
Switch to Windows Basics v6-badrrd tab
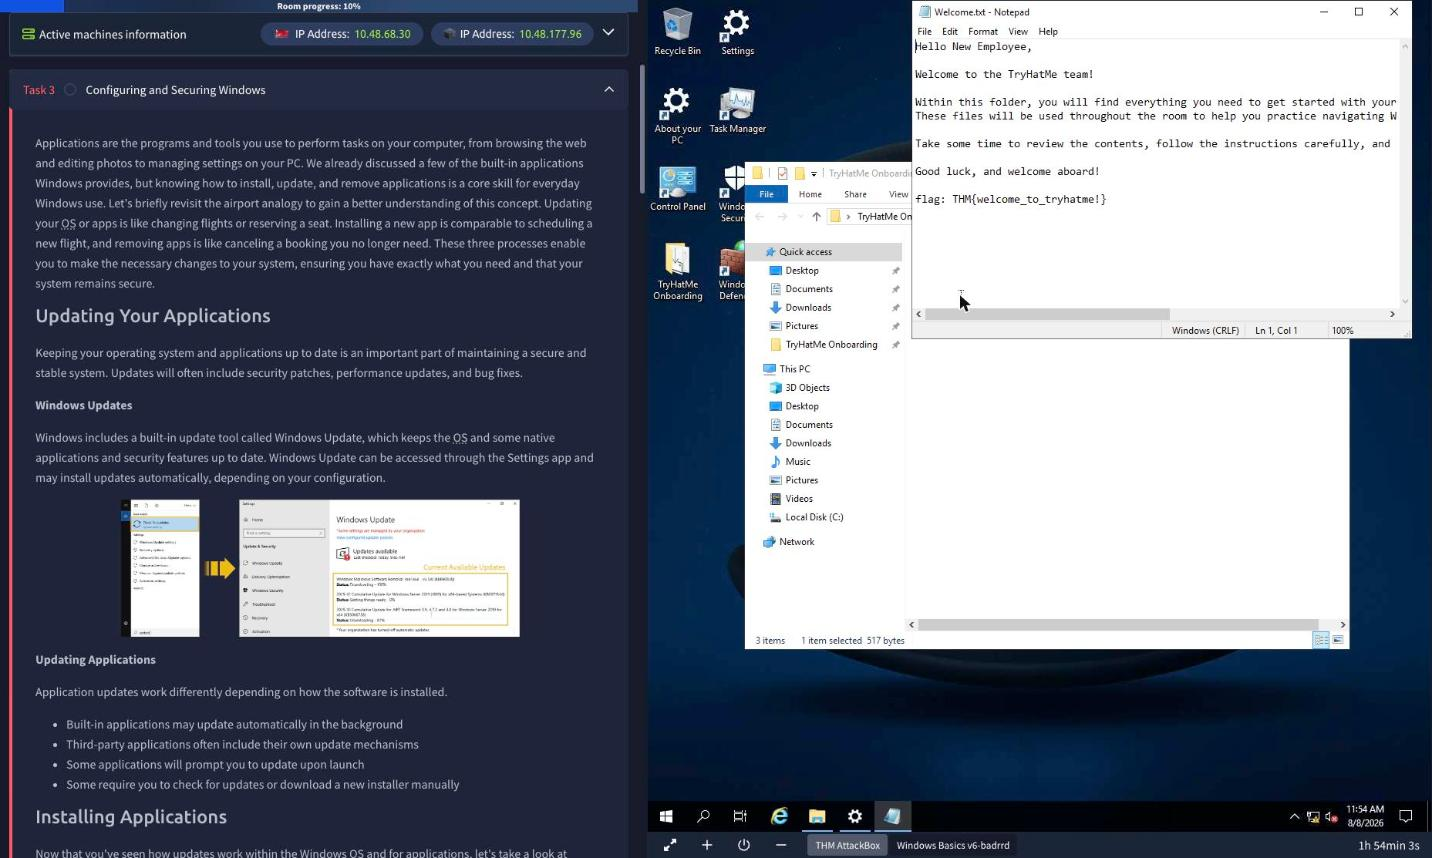(952, 845)
